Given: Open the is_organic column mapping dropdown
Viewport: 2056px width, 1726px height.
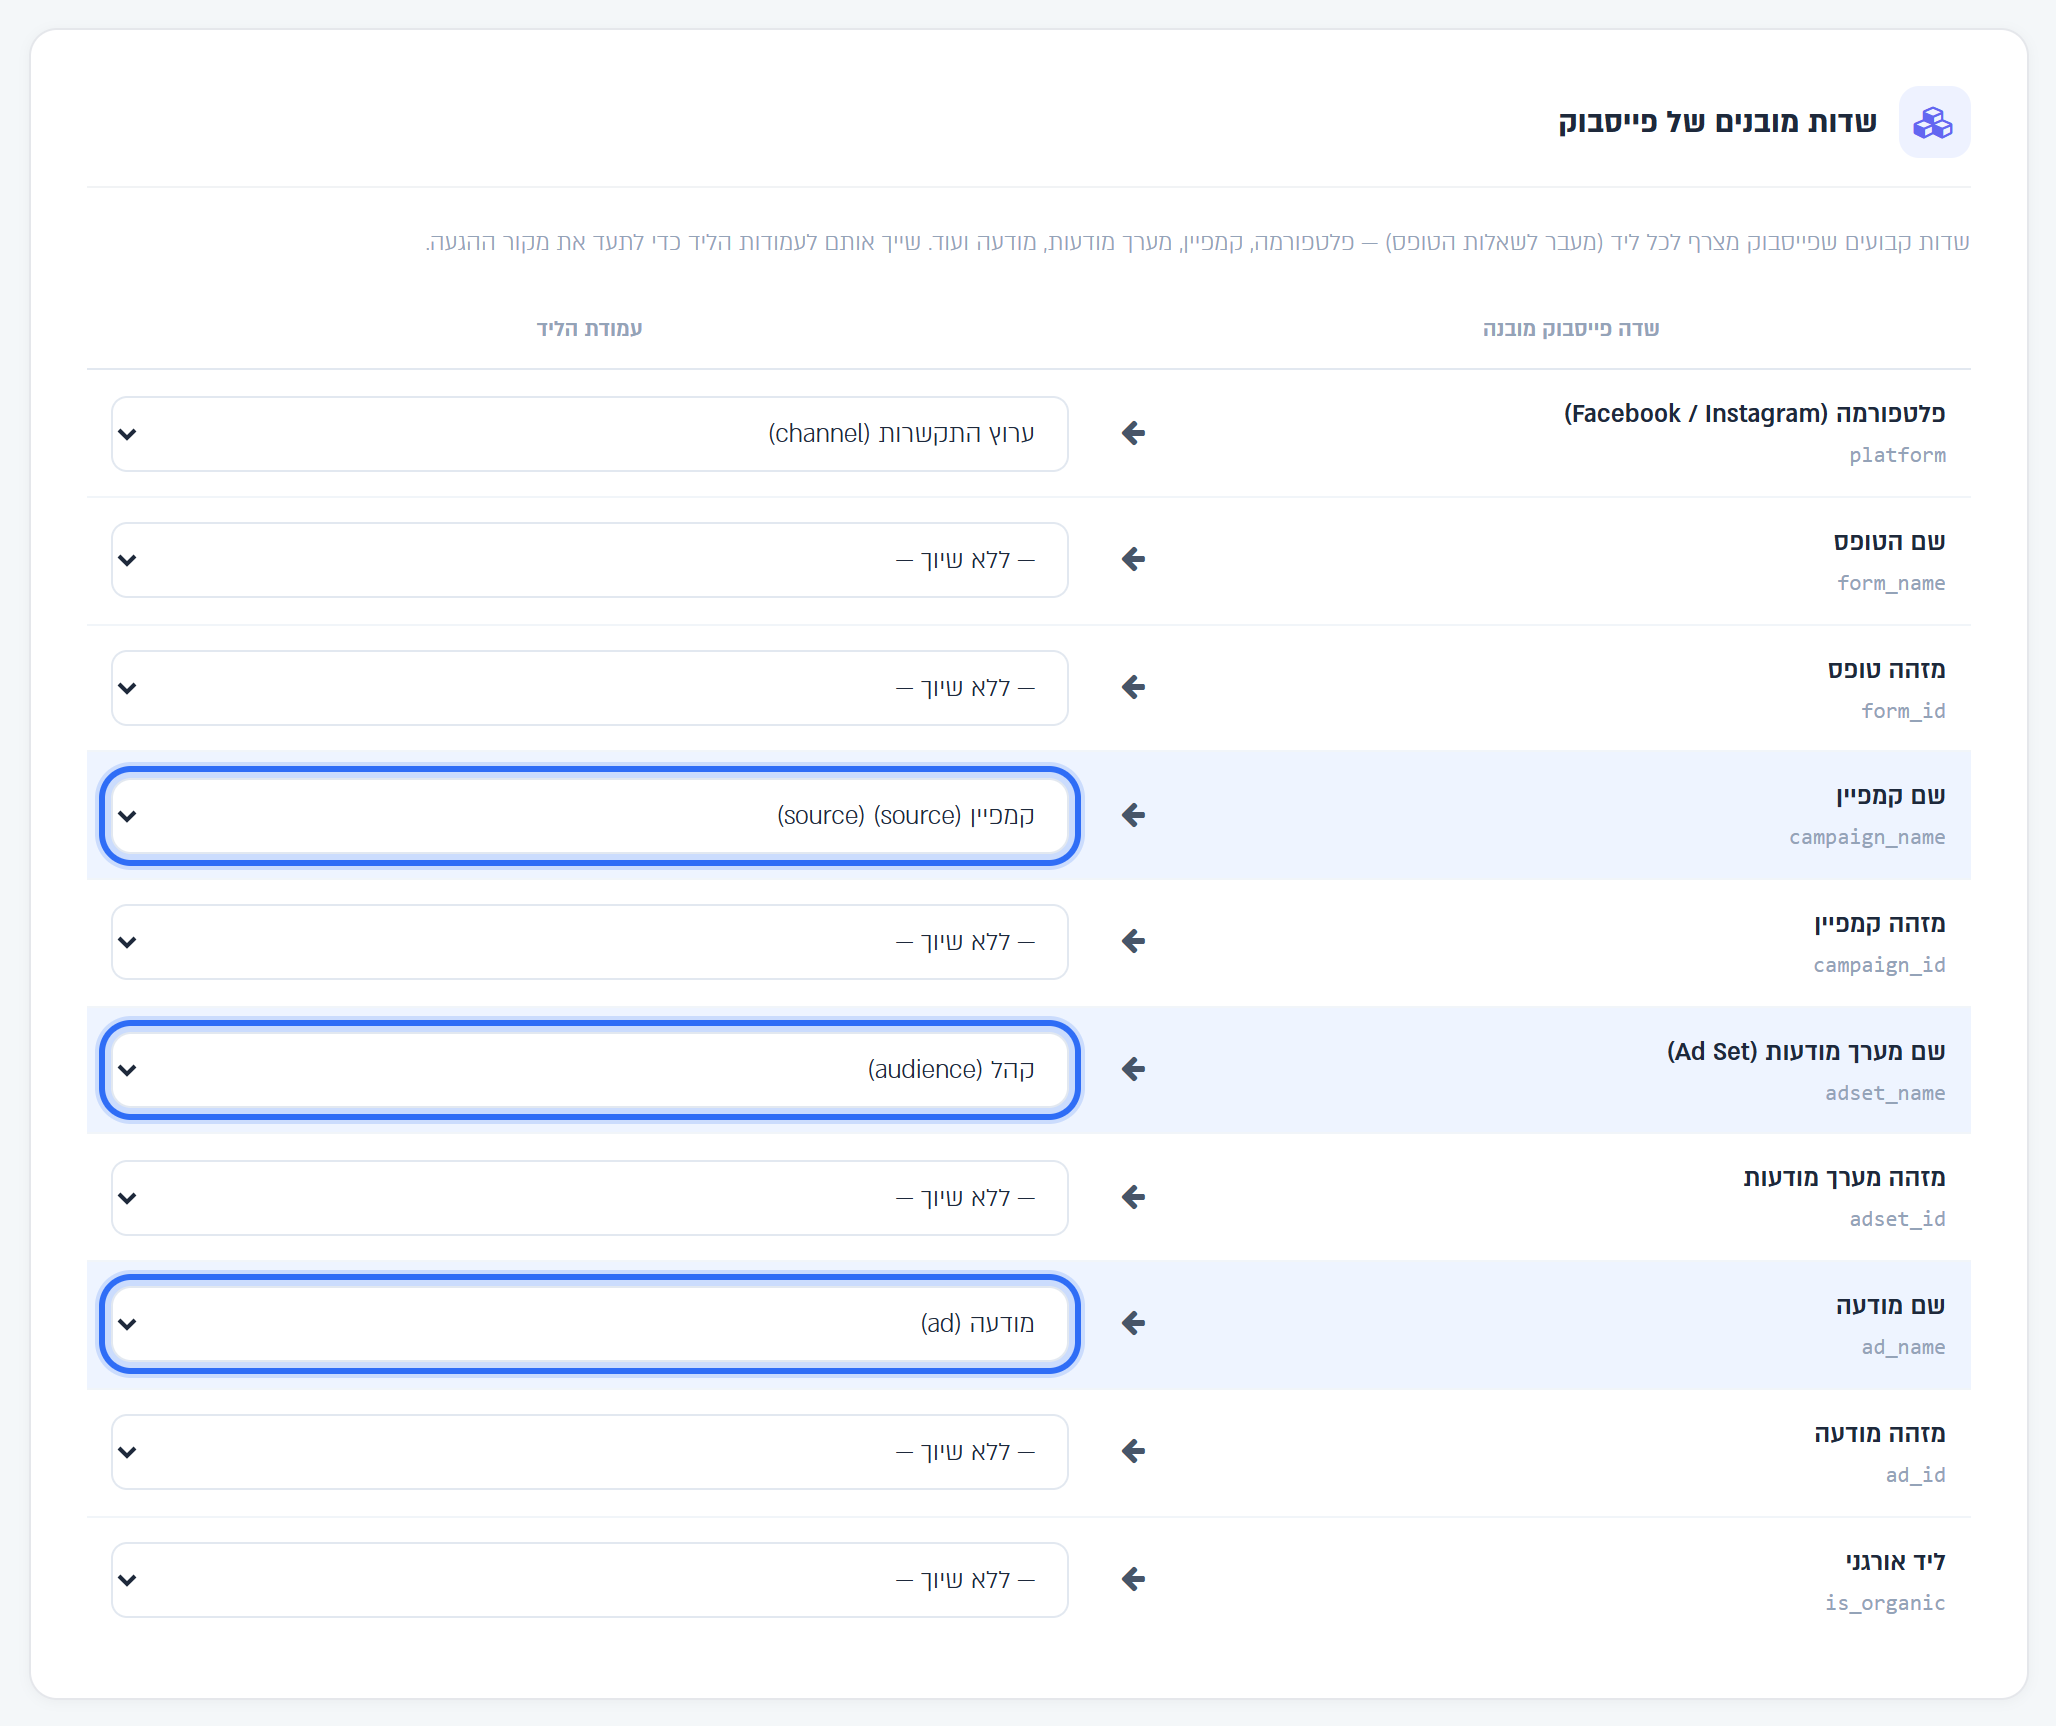Looking at the screenshot, I should (x=590, y=1580).
